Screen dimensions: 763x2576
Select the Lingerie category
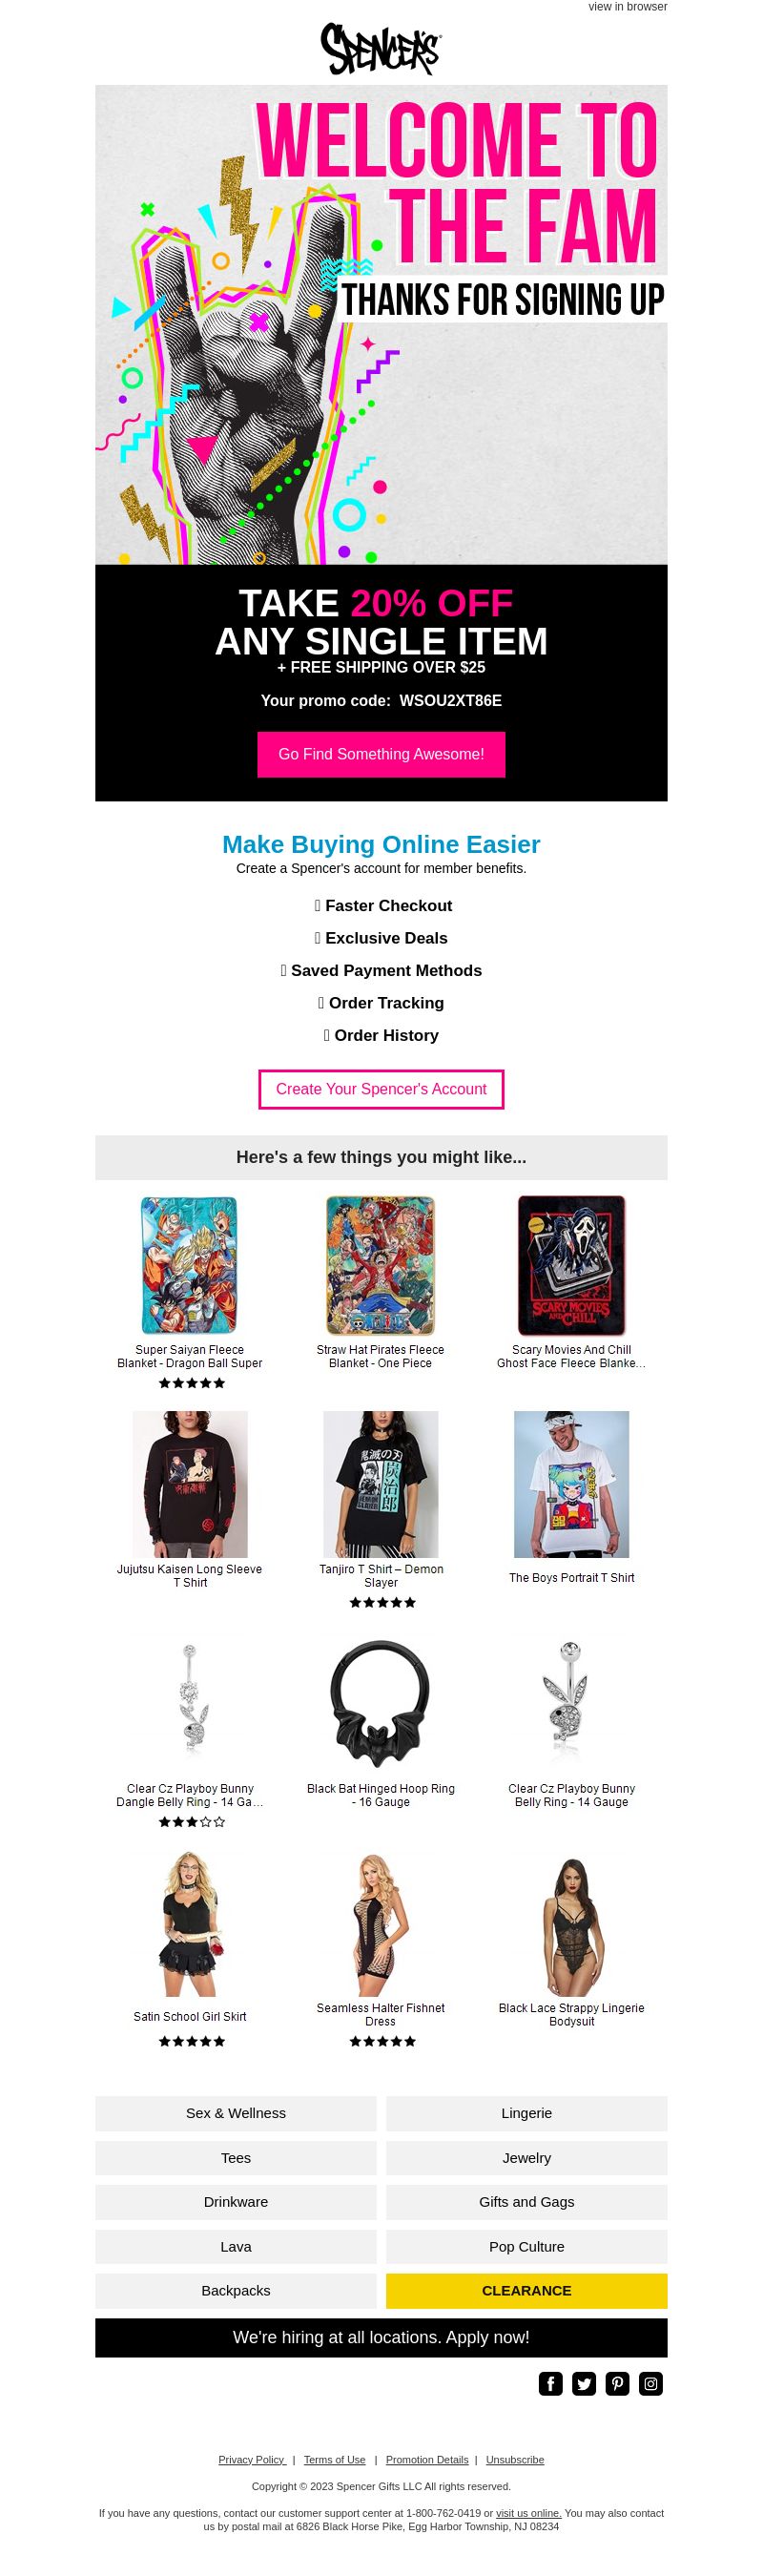pyautogui.click(x=526, y=2113)
